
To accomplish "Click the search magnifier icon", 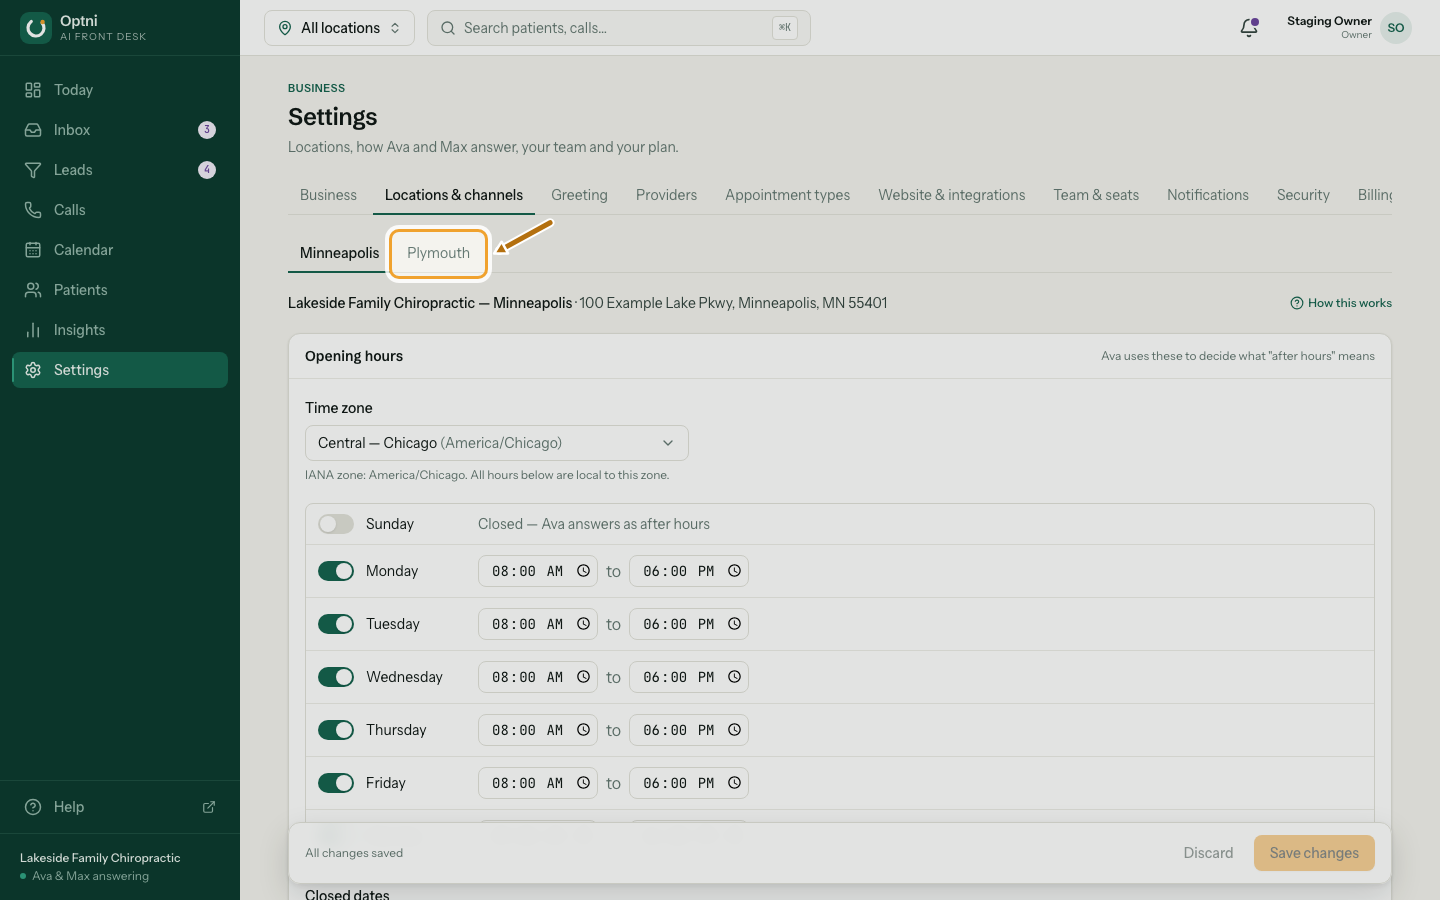I will (448, 28).
